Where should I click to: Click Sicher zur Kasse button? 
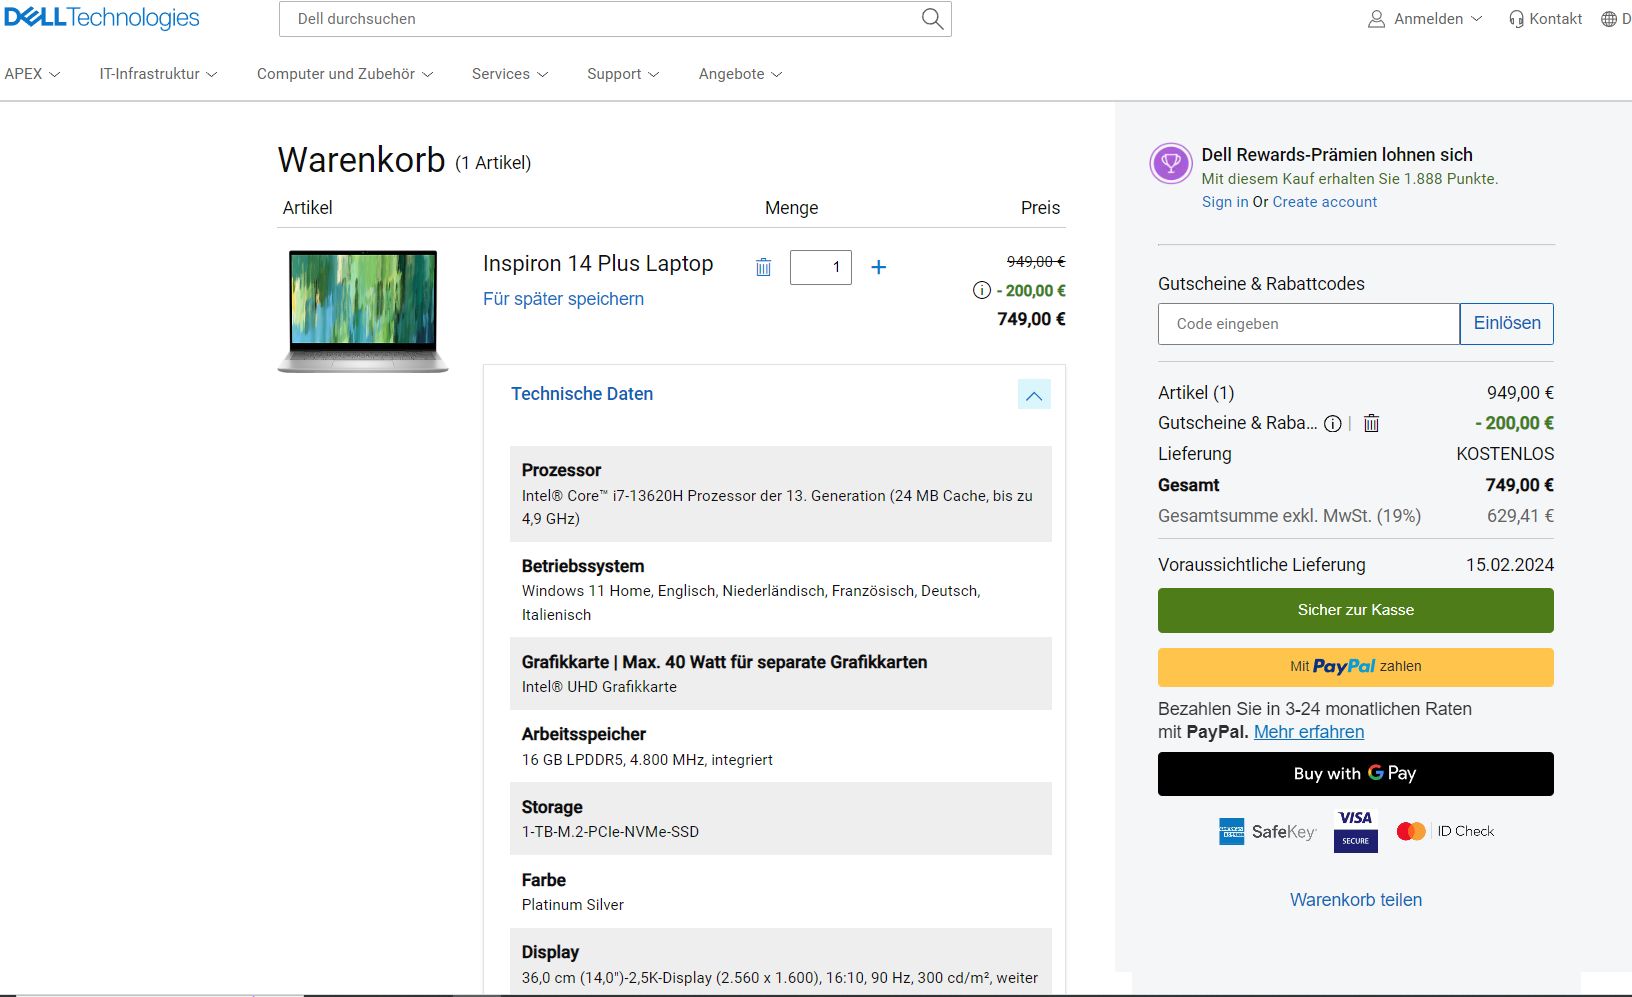1356,610
